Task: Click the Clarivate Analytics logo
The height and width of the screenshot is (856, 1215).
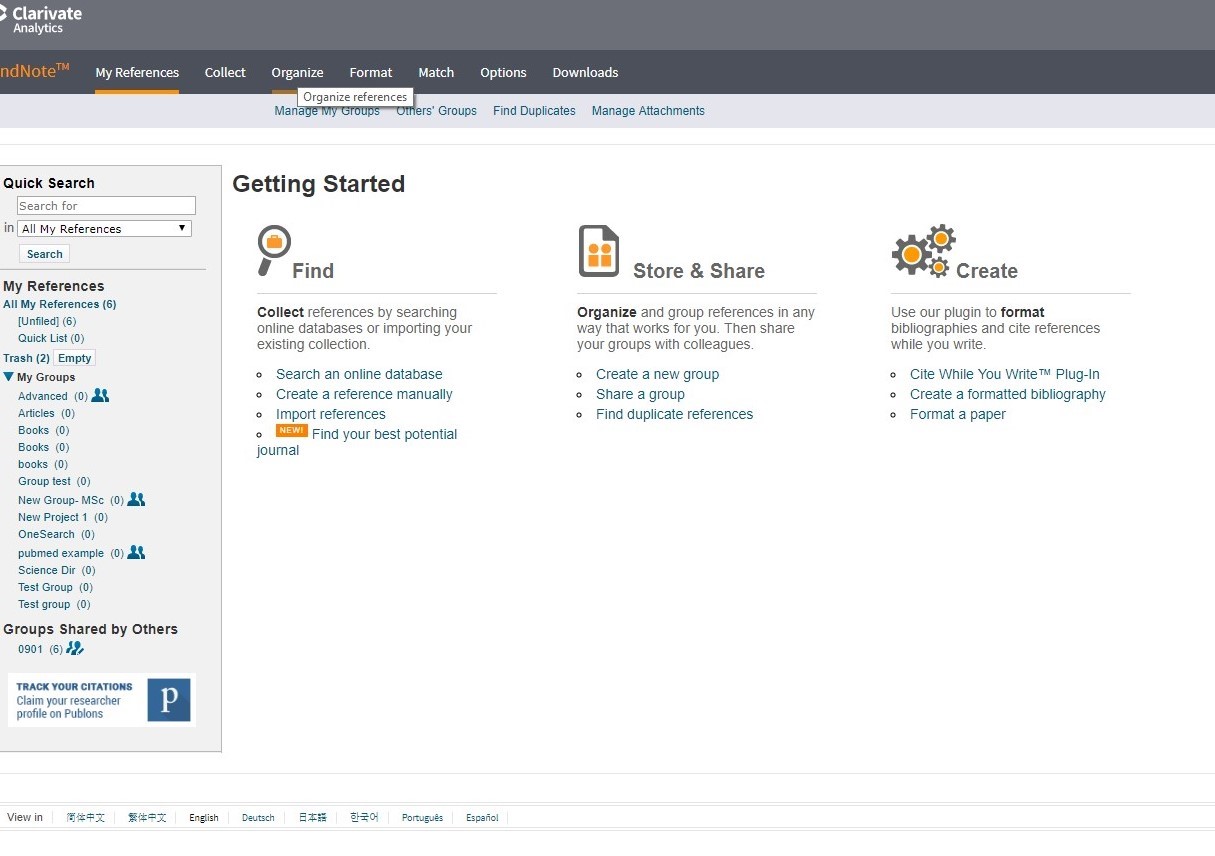Action: tap(40, 20)
